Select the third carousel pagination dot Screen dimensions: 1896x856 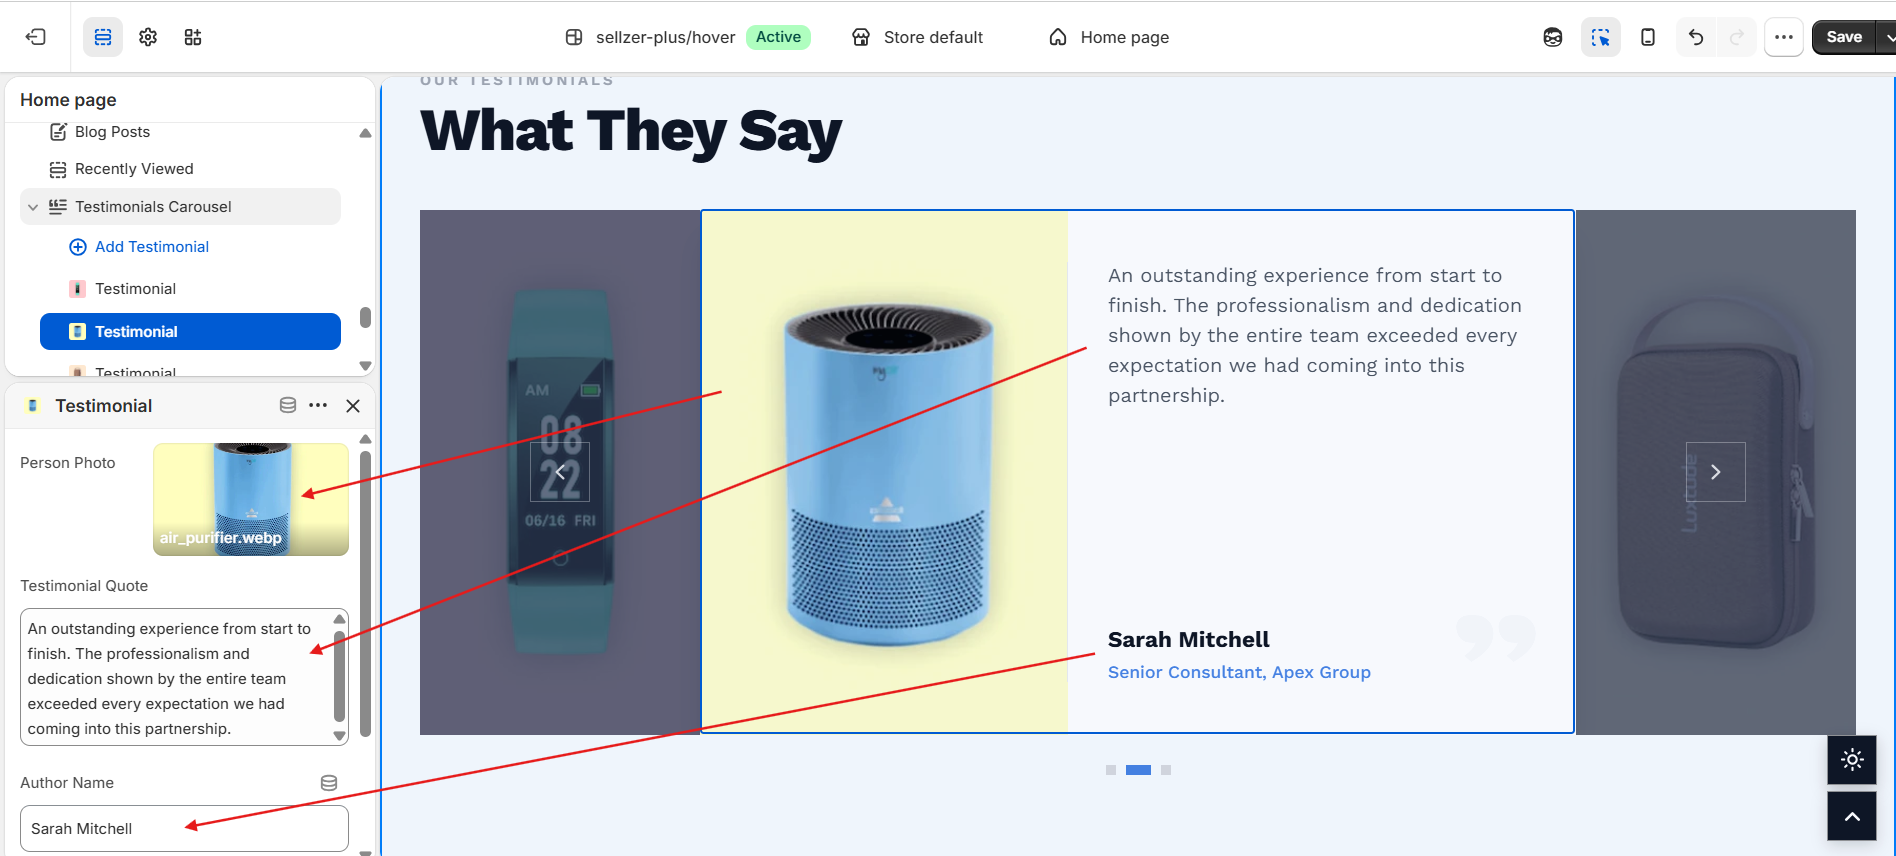coord(1166,770)
